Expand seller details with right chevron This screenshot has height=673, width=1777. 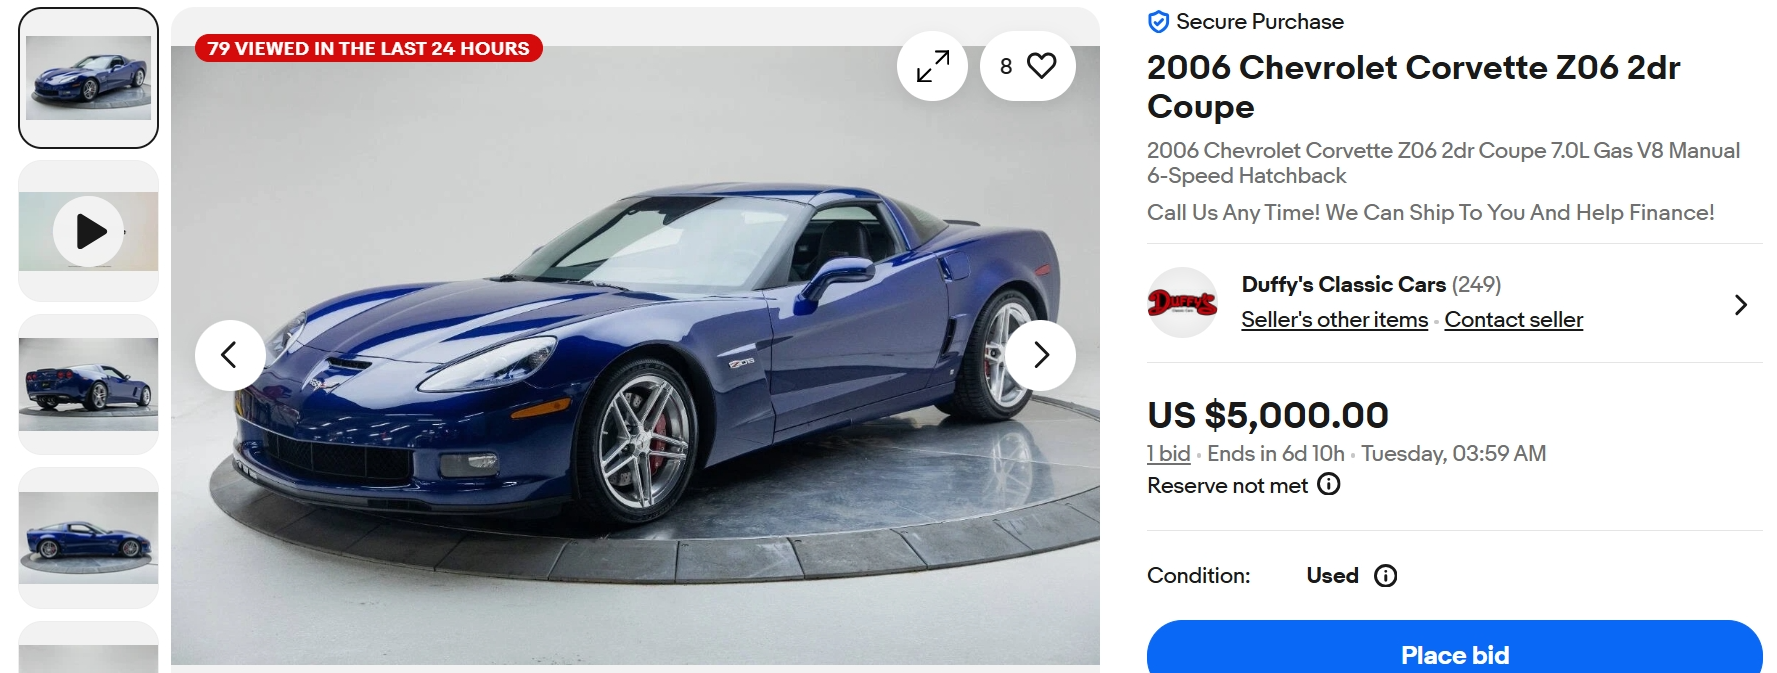1741,304
